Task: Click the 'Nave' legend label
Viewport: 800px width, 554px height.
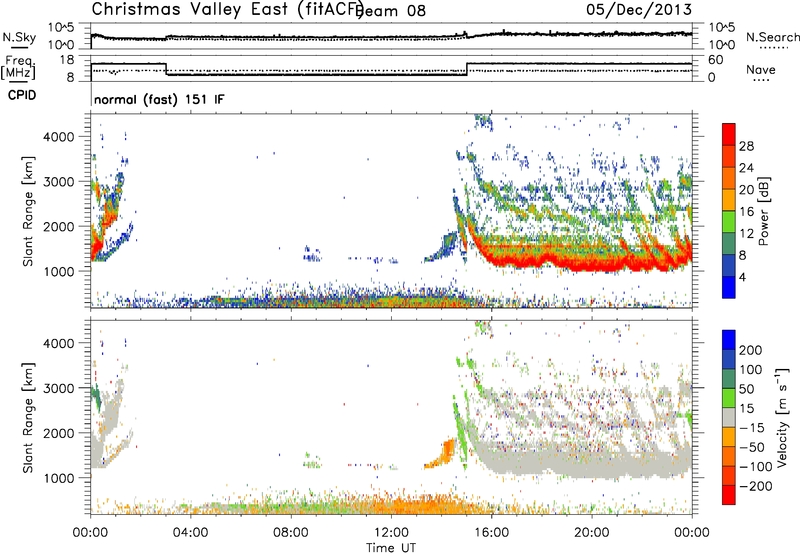Action: 761,69
